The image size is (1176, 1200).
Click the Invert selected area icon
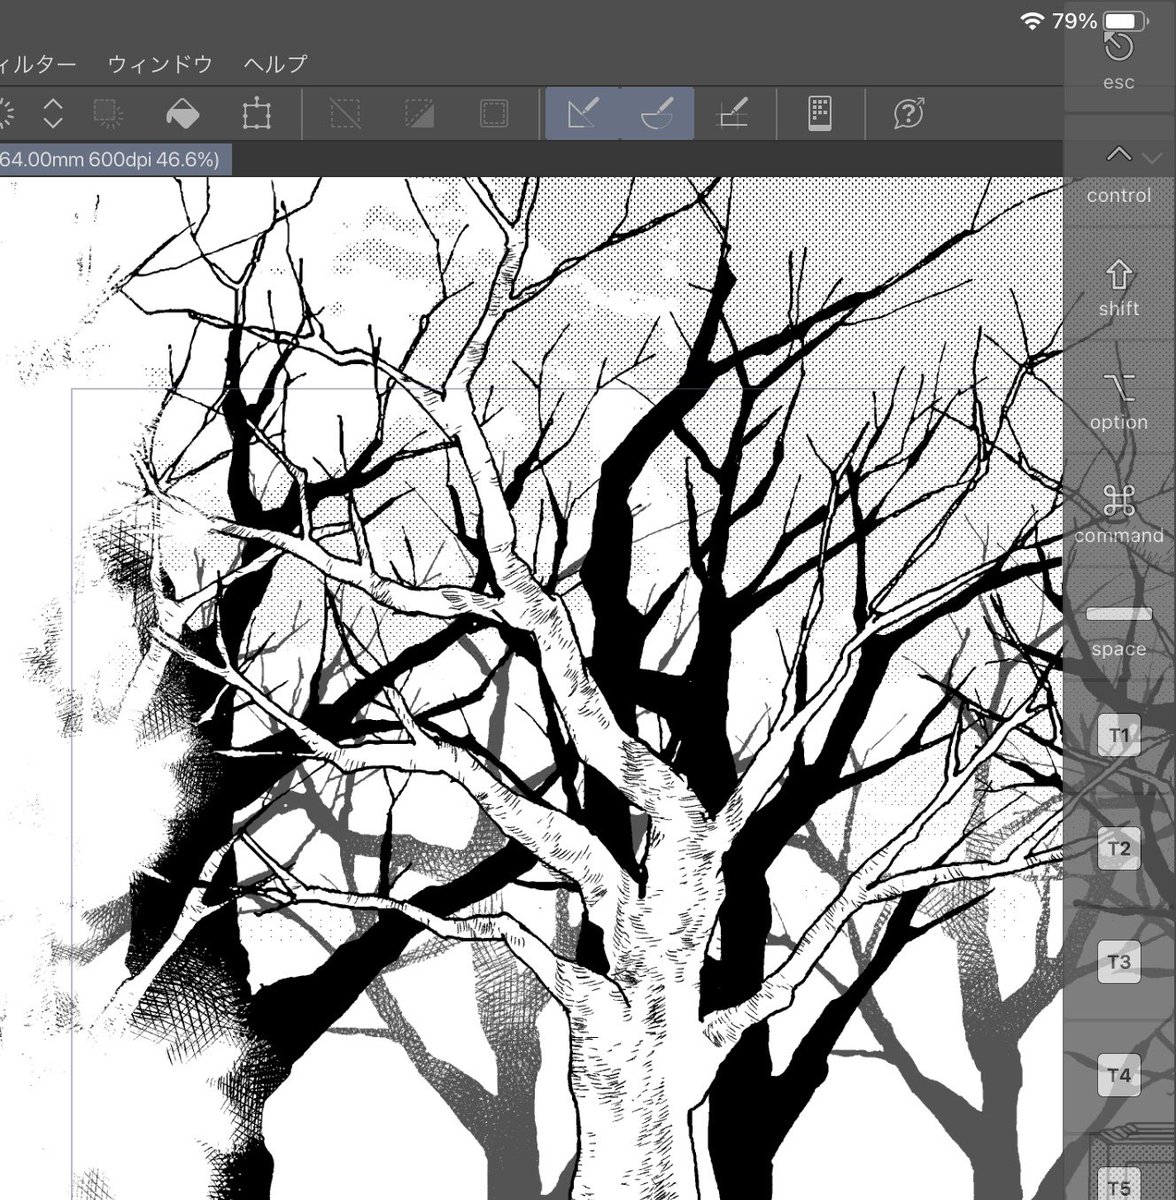click(x=419, y=113)
